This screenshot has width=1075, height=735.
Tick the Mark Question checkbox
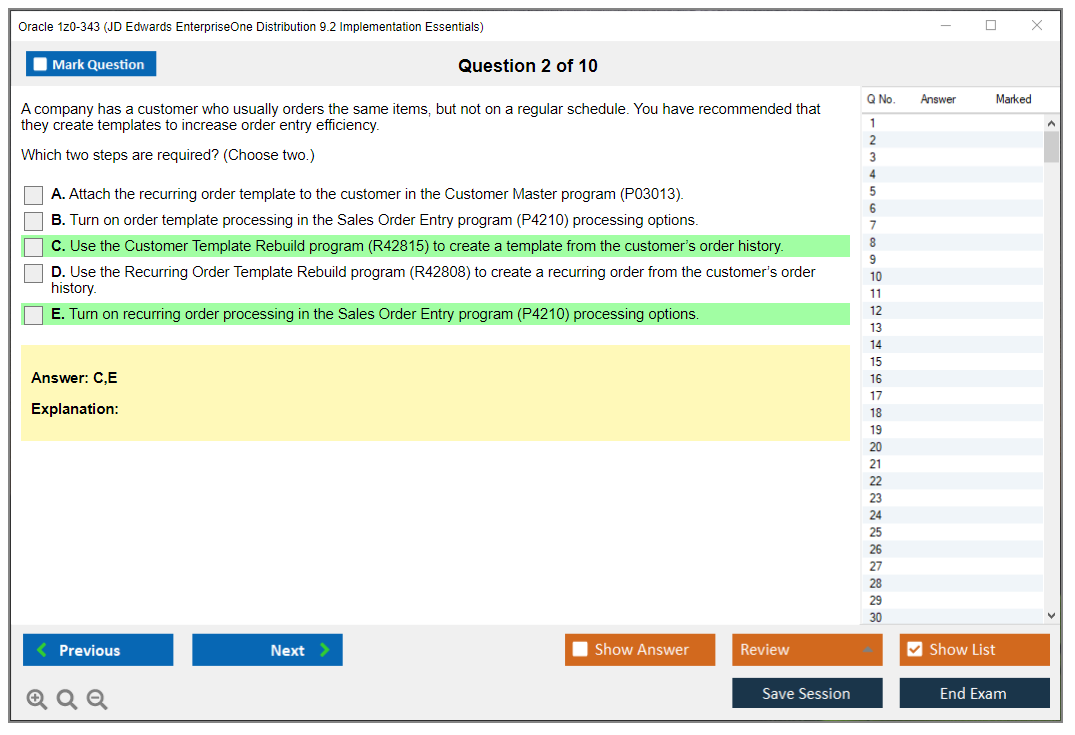pyautogui.click(x=41, y=65)
